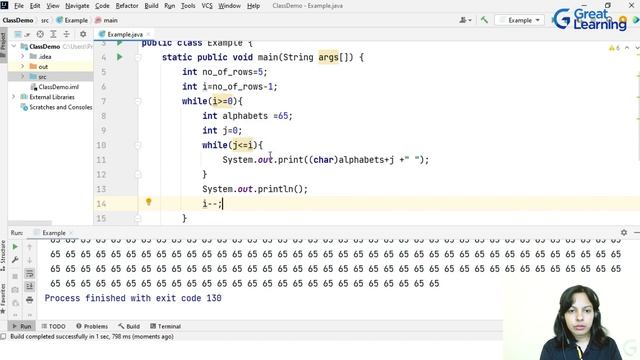Open Run panel settings gear

[x=624, y=232]
